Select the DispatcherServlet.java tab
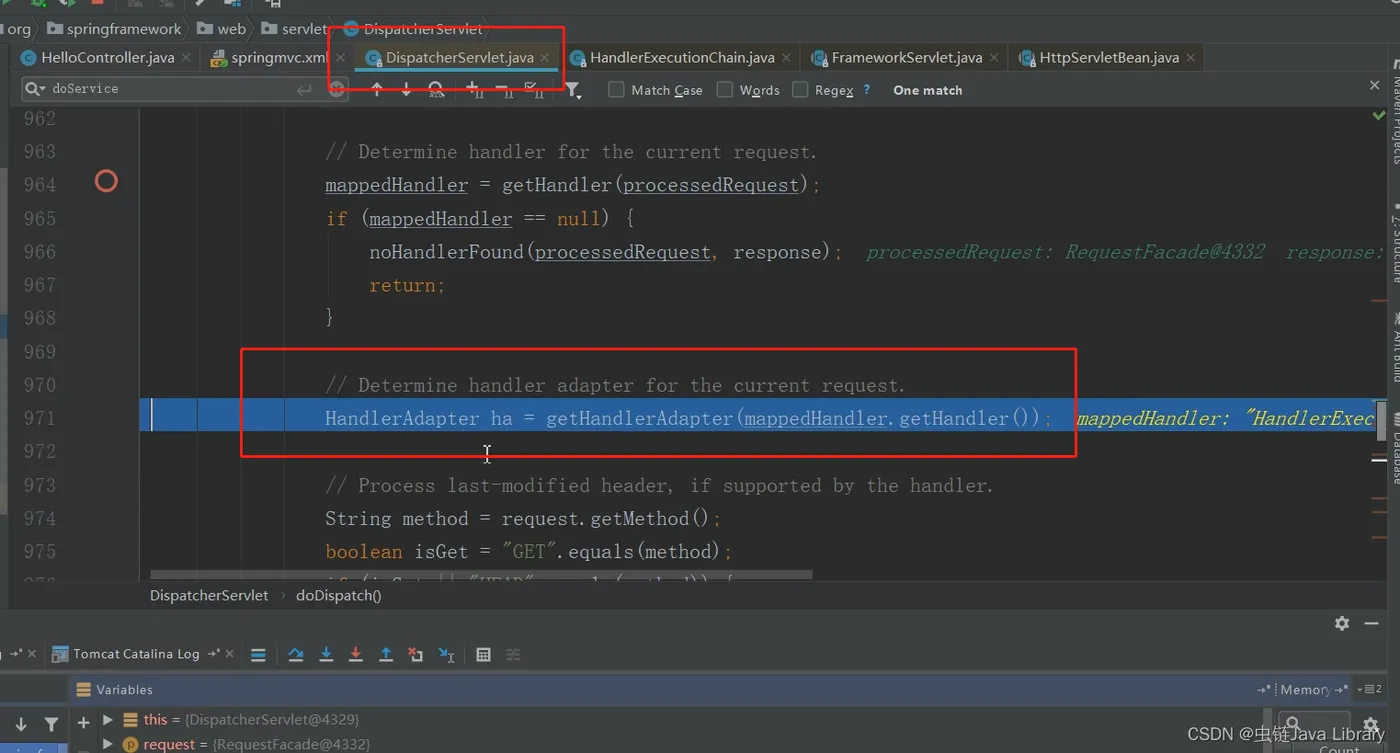Screen dimensions: 1400x753 tap(459, 58)
